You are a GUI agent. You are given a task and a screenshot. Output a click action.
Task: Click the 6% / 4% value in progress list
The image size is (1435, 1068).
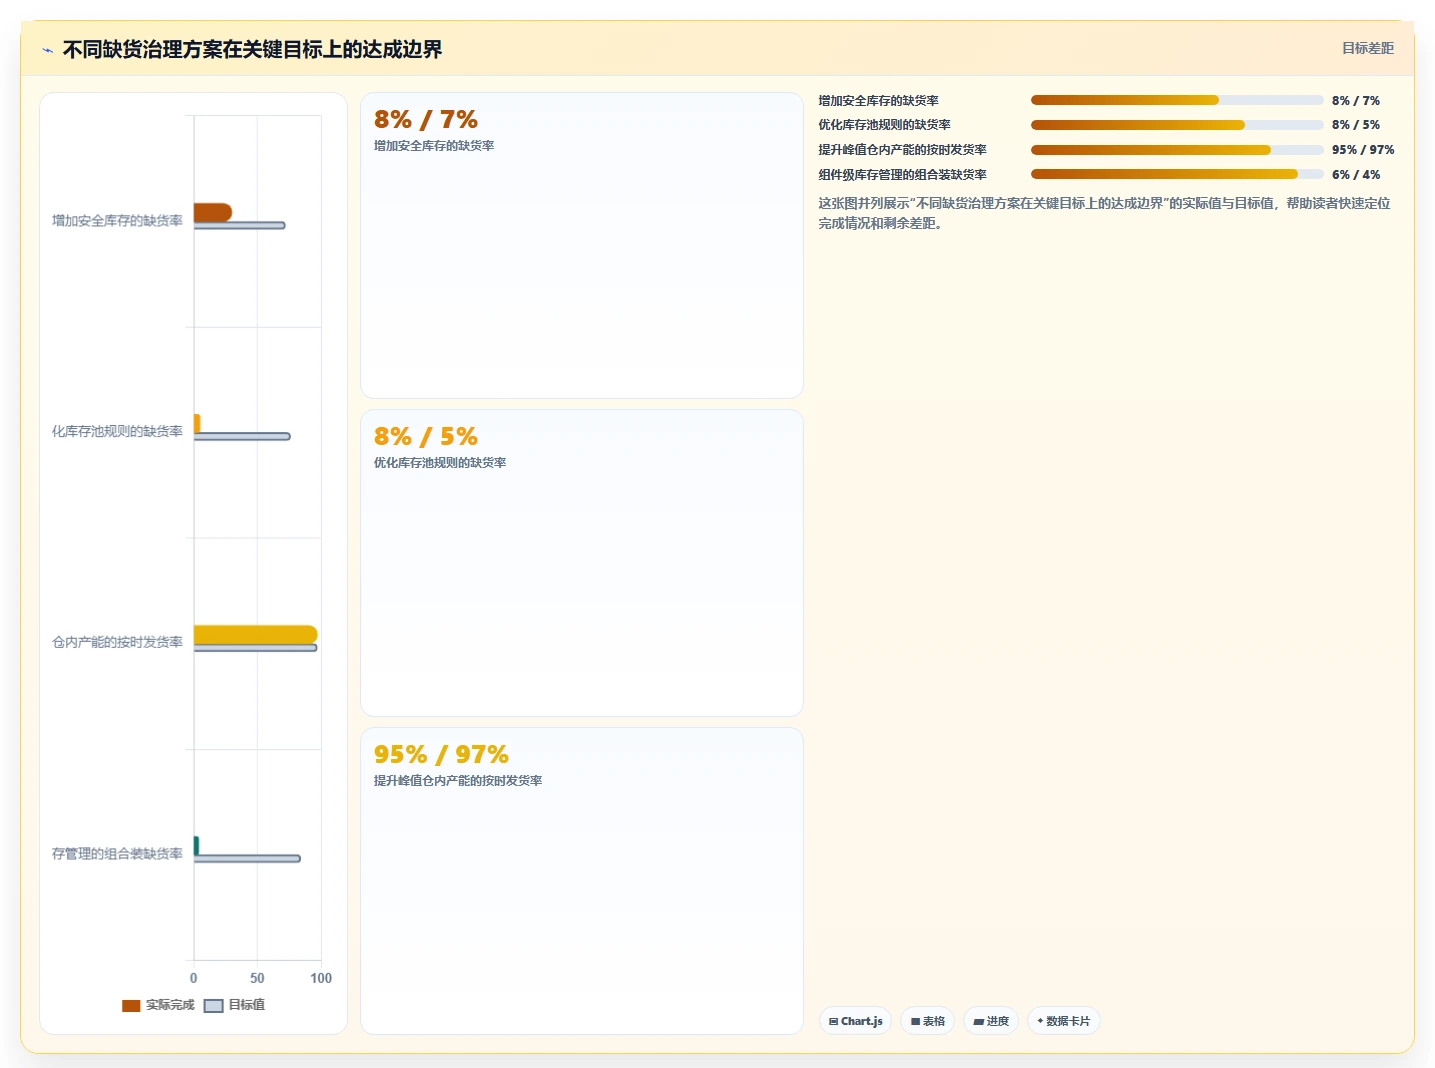1356,175
